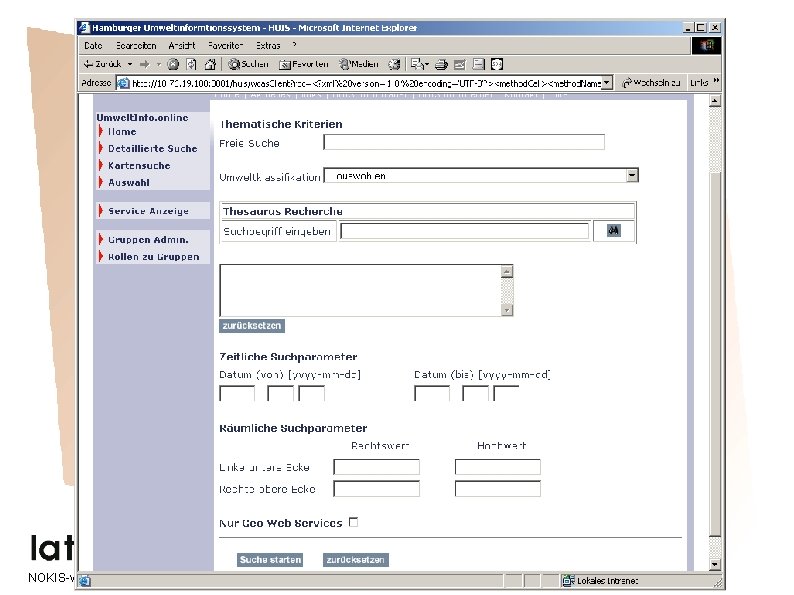
Task: Open the Medien toolbar button
Action: tap(359, 64)
